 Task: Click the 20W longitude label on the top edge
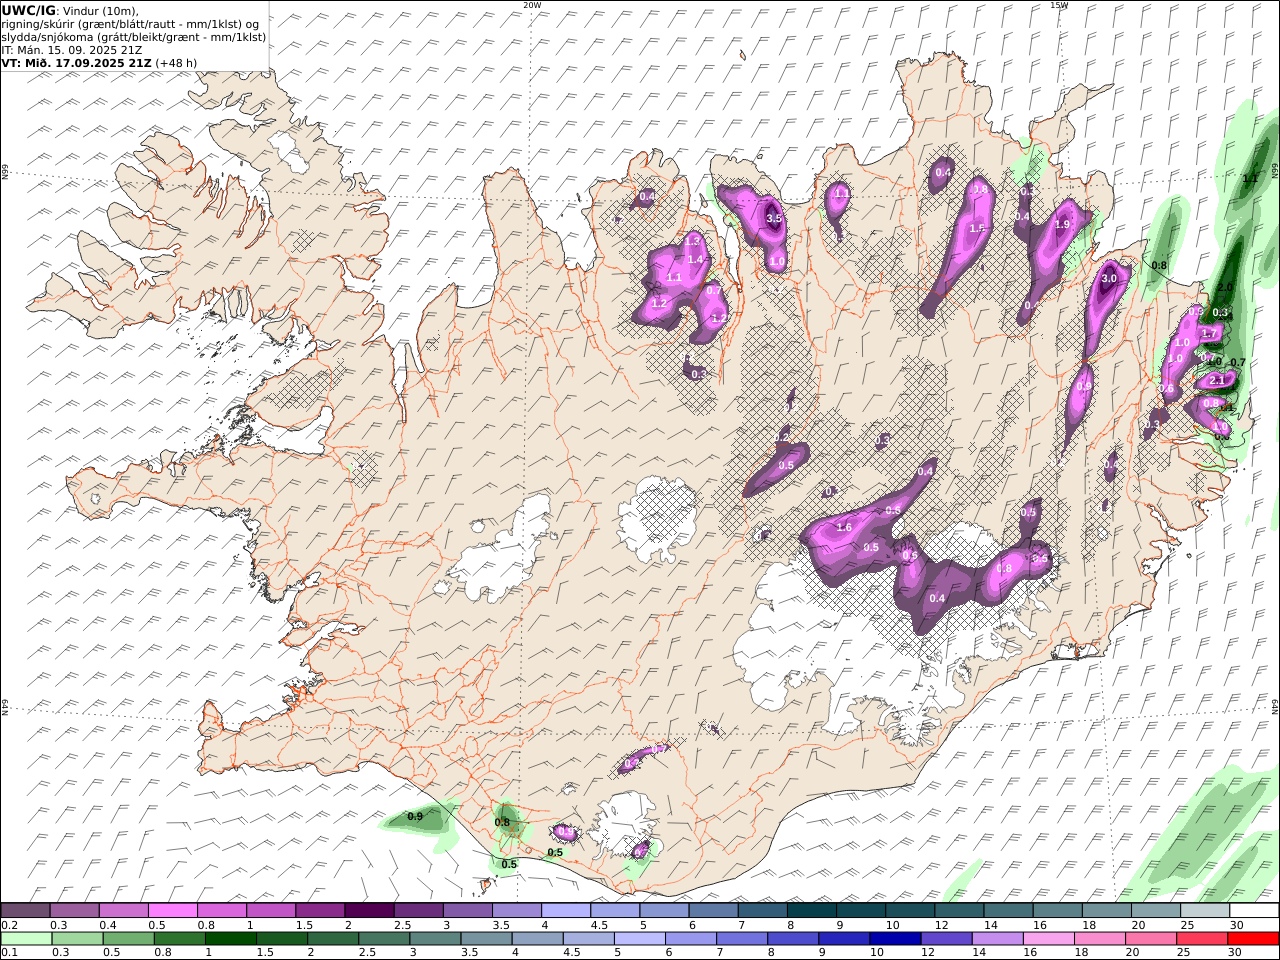tap(532, 5)
